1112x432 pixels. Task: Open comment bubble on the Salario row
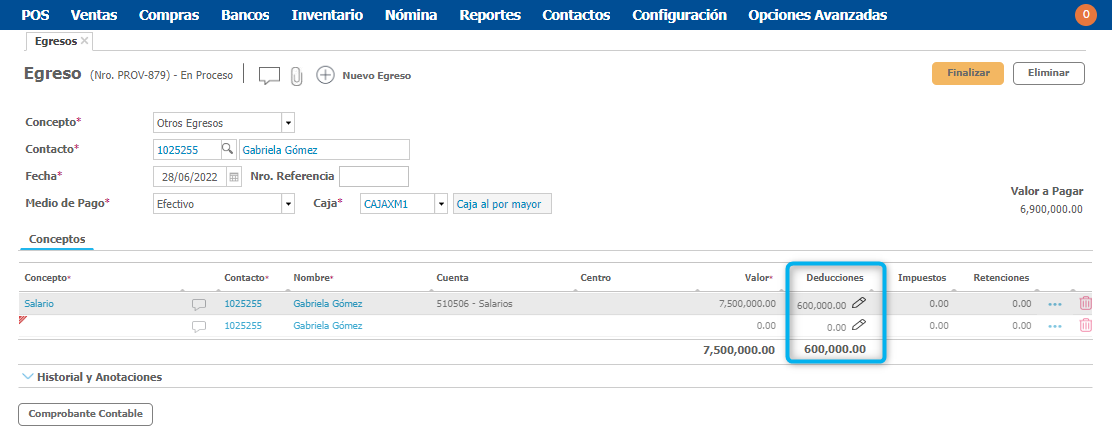pyautogui.click(x=199, y=304)
